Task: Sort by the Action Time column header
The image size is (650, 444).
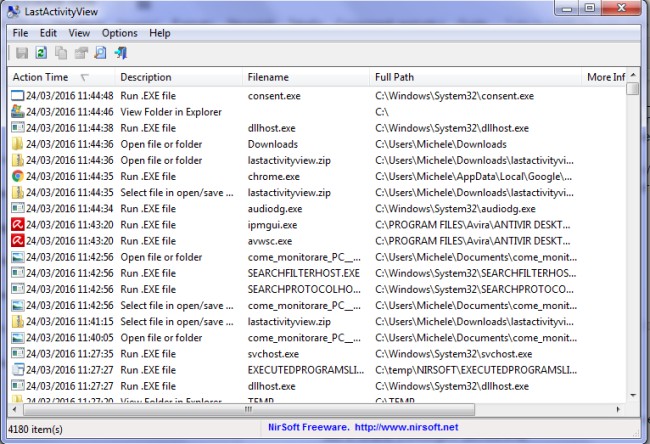Action: (61, 77)
